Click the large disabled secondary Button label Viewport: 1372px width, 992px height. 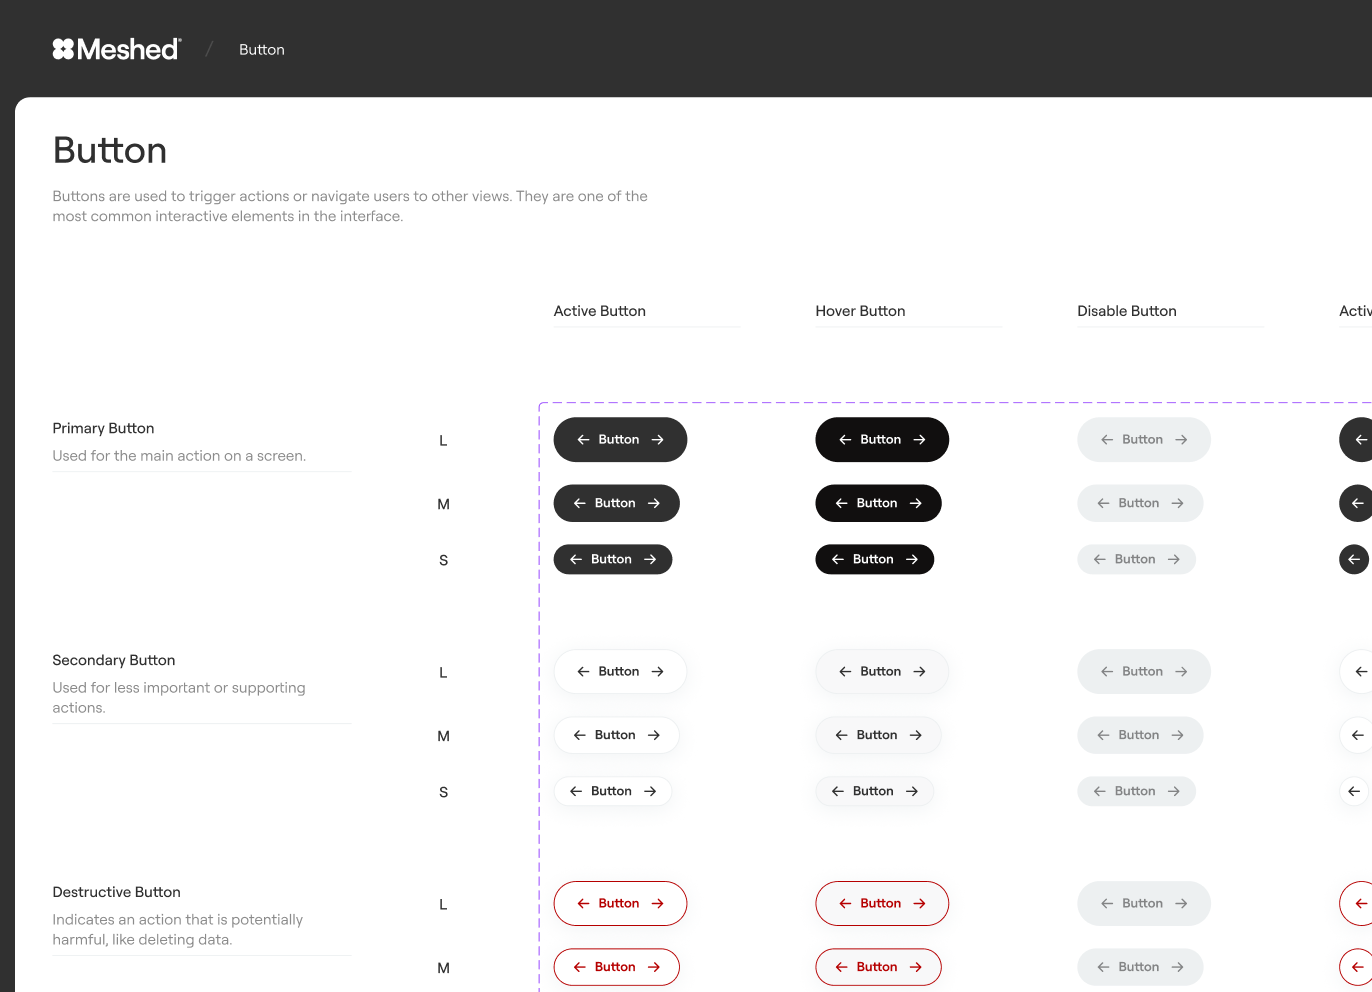pyautogui.click(x=1142, y=671)
